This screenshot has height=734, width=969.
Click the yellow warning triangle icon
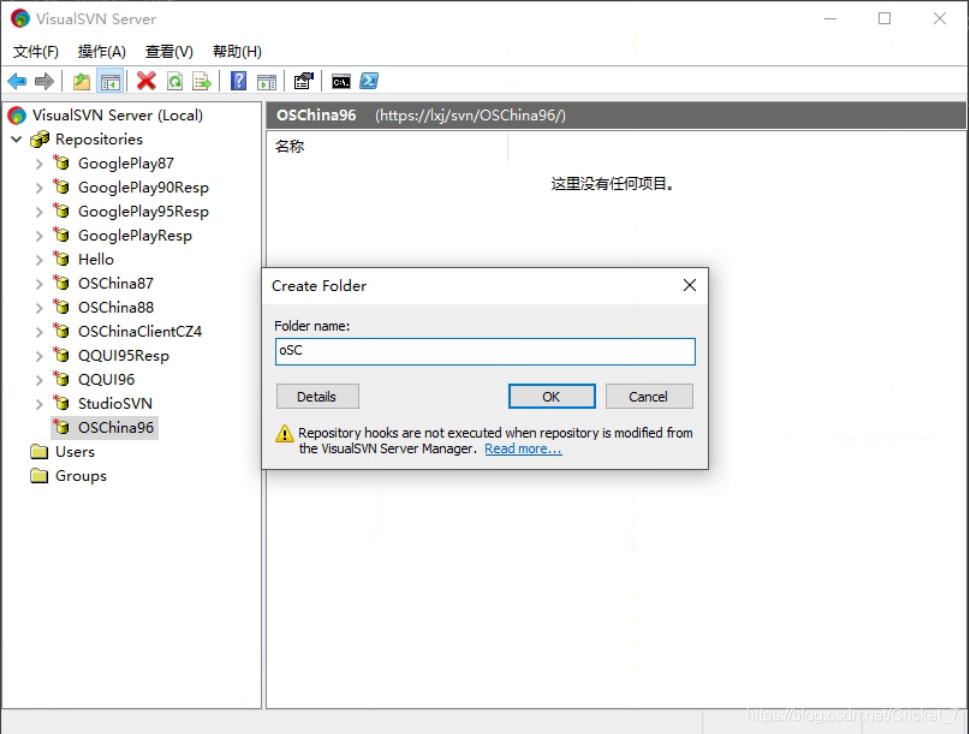click(x=284, y=433)
